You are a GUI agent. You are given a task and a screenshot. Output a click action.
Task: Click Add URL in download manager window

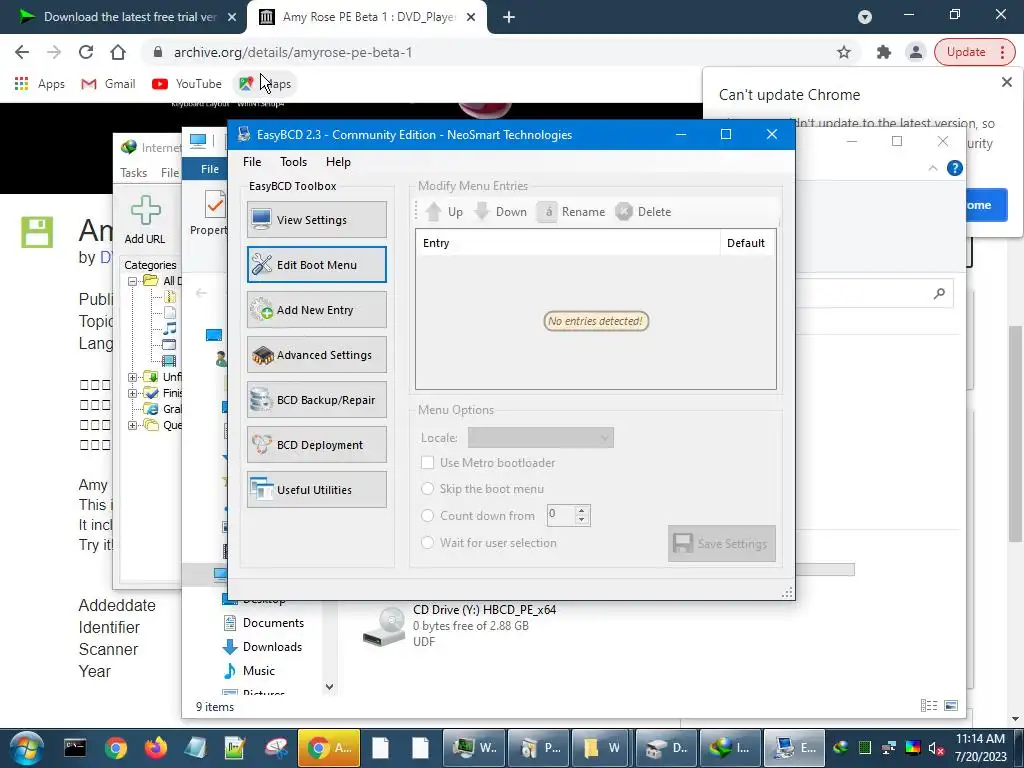coord(145,220)
